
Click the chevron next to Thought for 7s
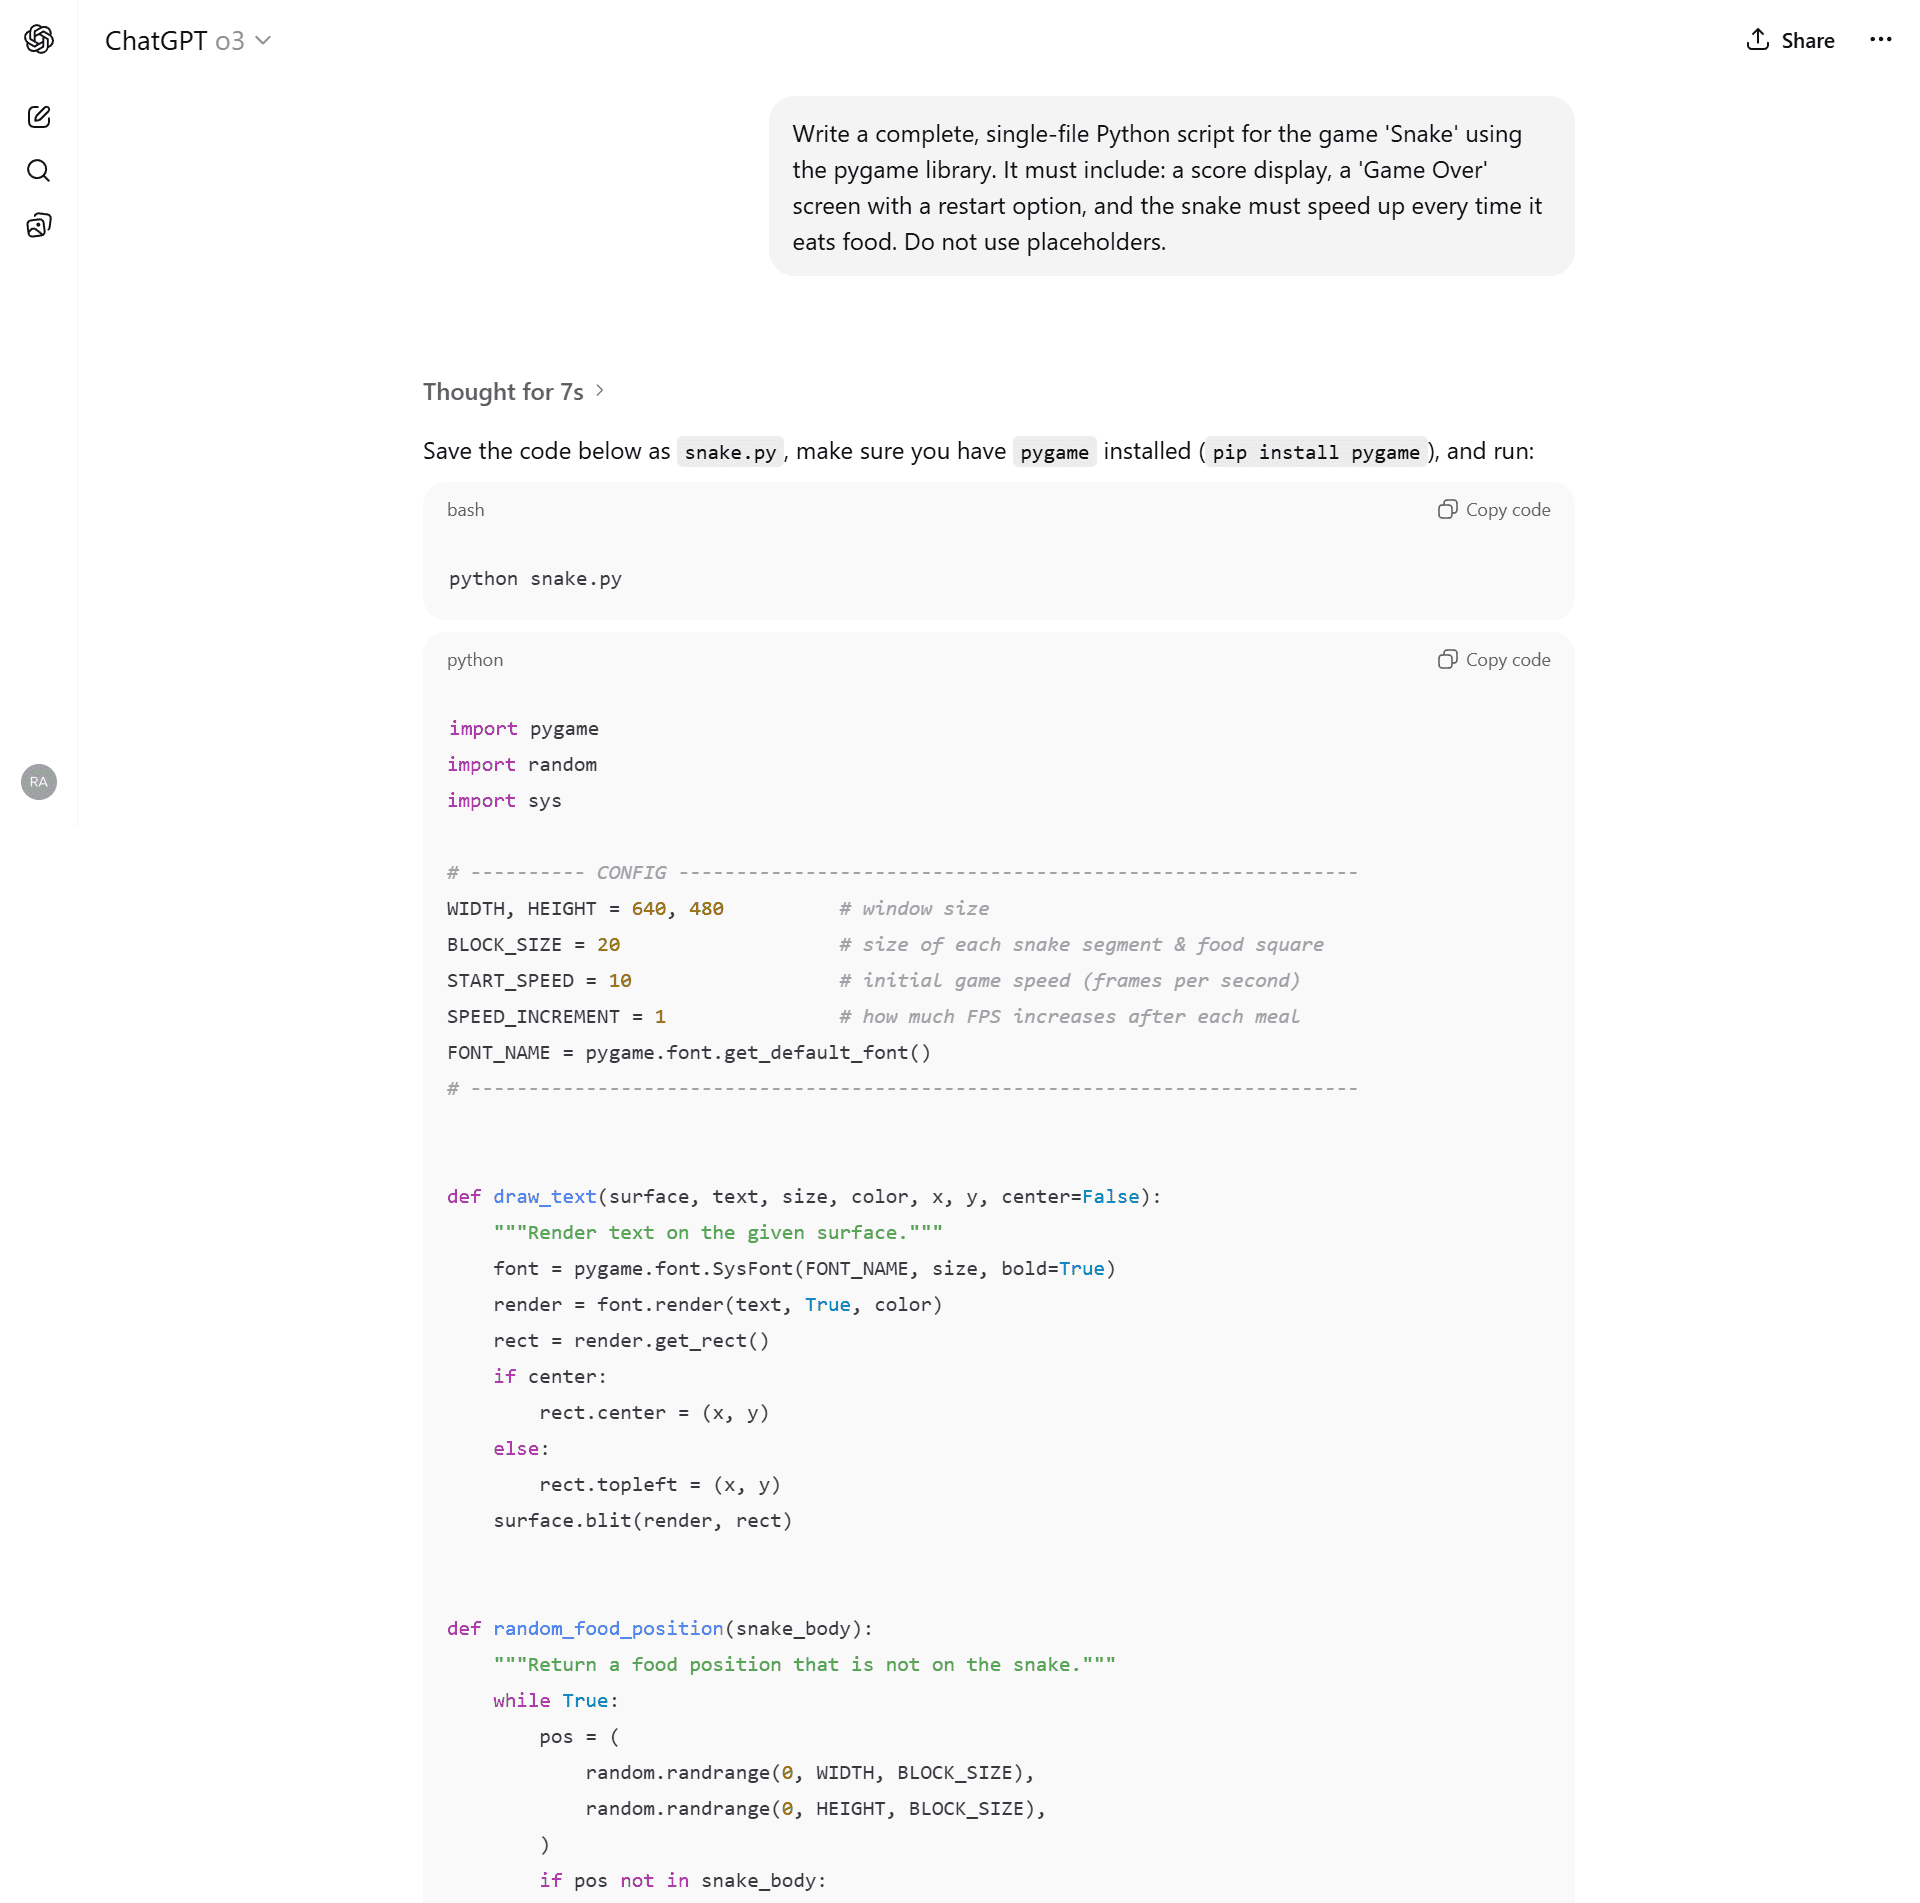pos(600,391)
